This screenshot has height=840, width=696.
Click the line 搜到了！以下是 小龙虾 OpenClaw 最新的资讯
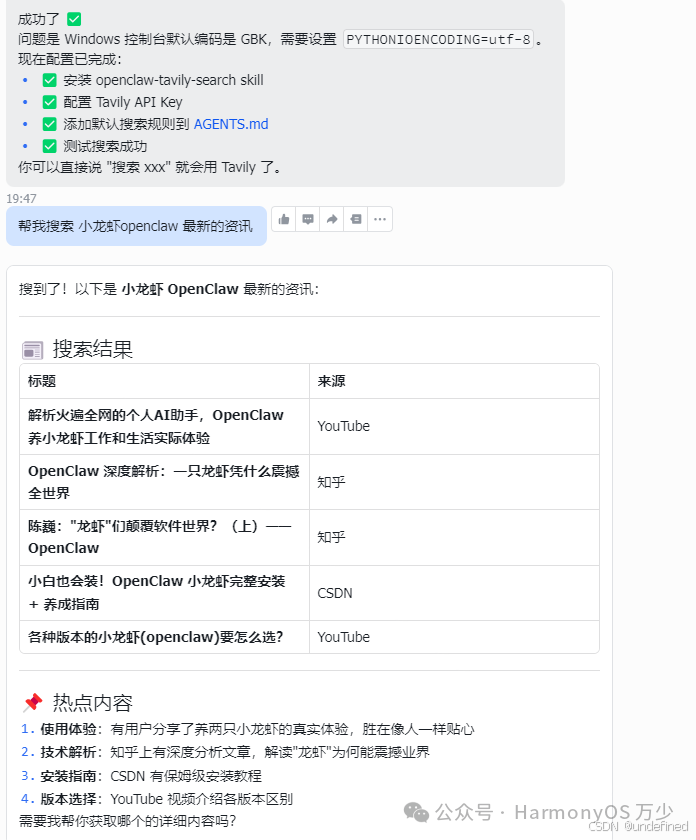point(169,289)
